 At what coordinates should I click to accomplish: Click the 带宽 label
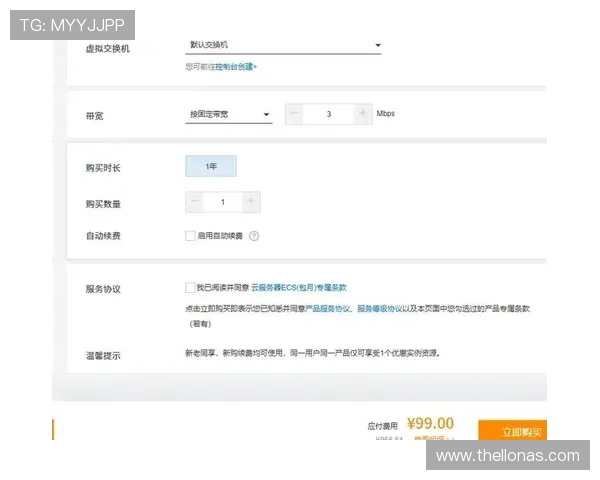pyautogui.click(x=95, y=116)
